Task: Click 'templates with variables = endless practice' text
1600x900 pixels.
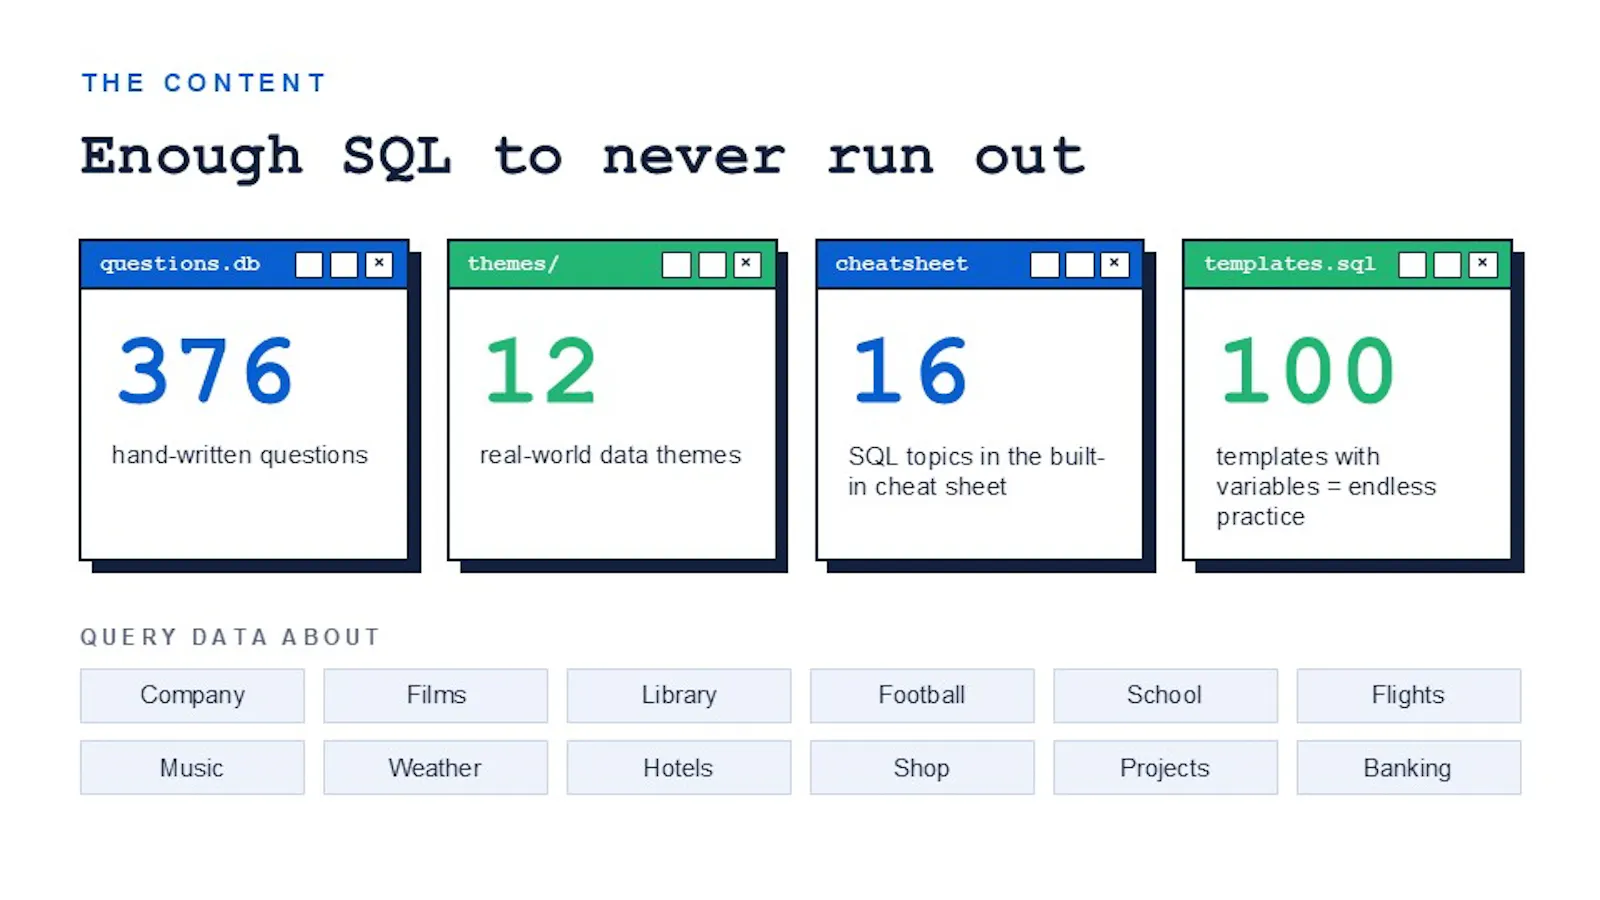Action: 1326,486
